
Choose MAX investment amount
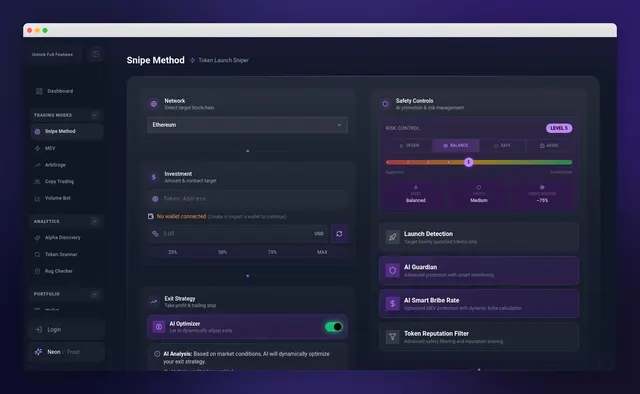point(322,252)
